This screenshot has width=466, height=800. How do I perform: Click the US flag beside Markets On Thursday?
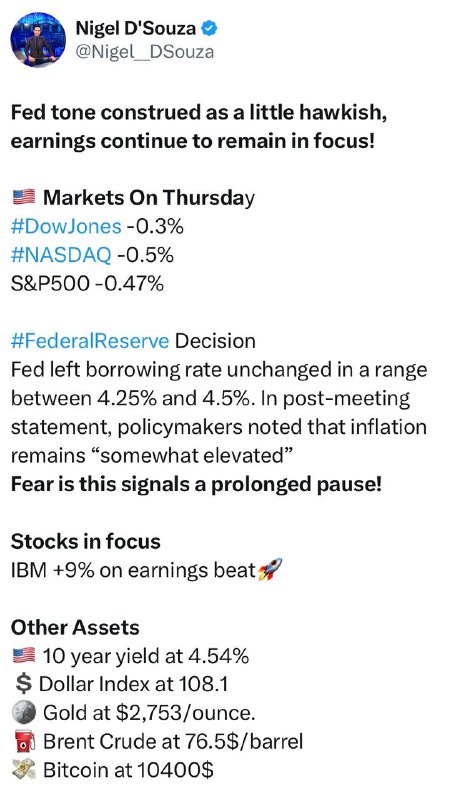click(23, 197)
